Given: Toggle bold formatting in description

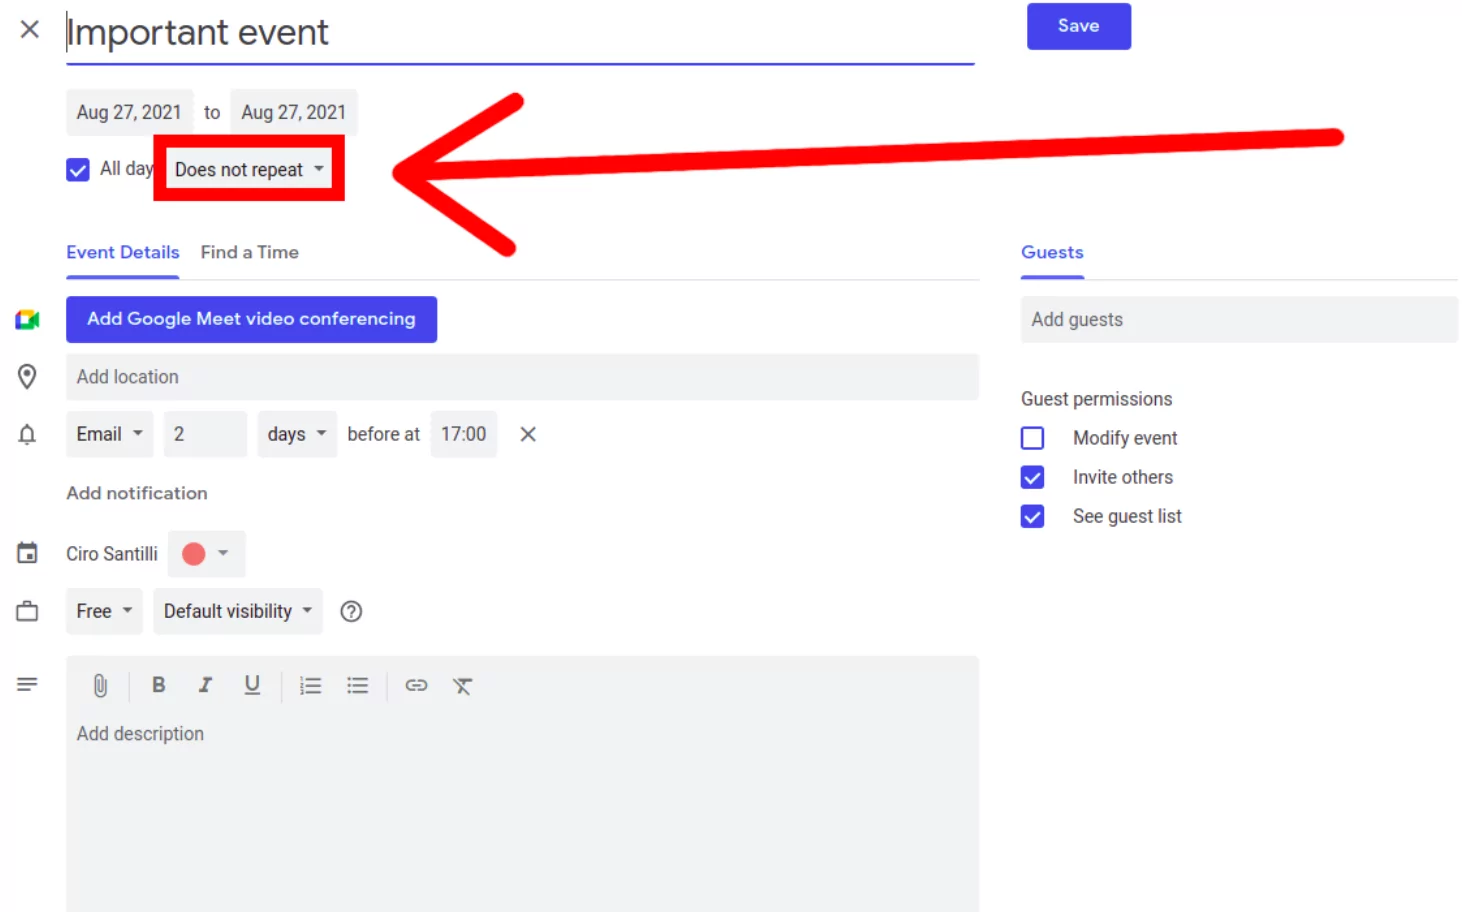Looking at the screenshot, I should [x=158, y=685].
